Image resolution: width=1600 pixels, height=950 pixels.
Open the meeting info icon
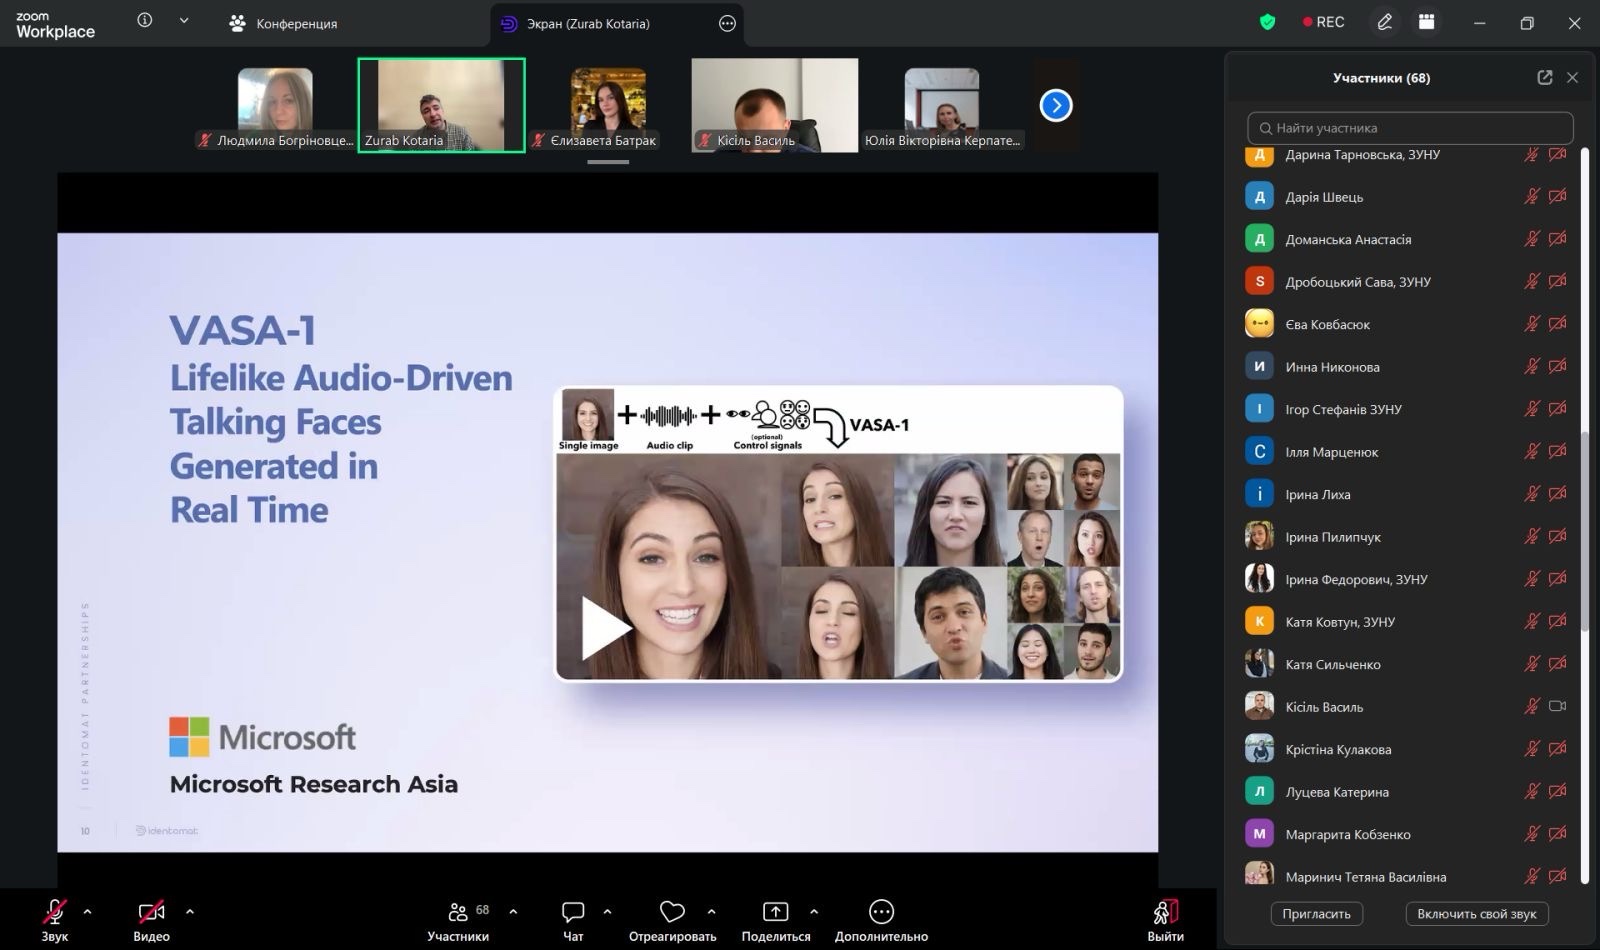[145, 21]
